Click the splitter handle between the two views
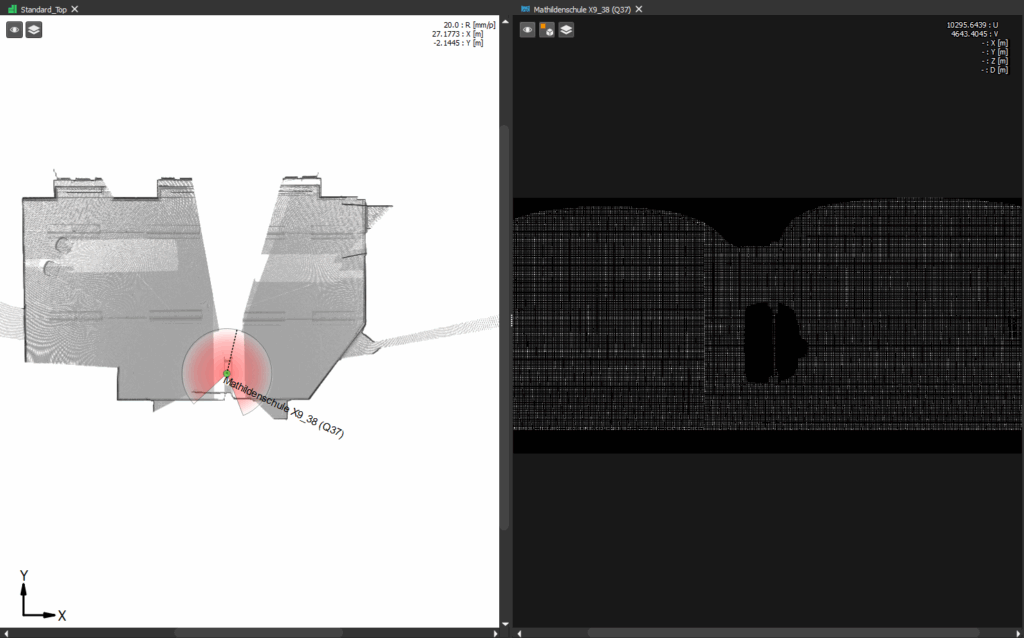1024x638 pixels. (510, 320)
